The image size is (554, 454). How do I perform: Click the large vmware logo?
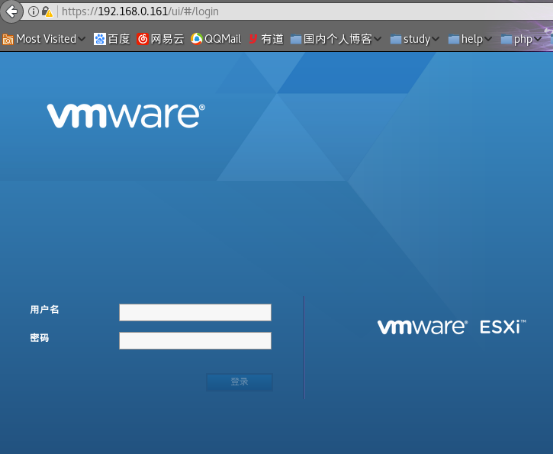pyautogui.click(x=126, y=116)
